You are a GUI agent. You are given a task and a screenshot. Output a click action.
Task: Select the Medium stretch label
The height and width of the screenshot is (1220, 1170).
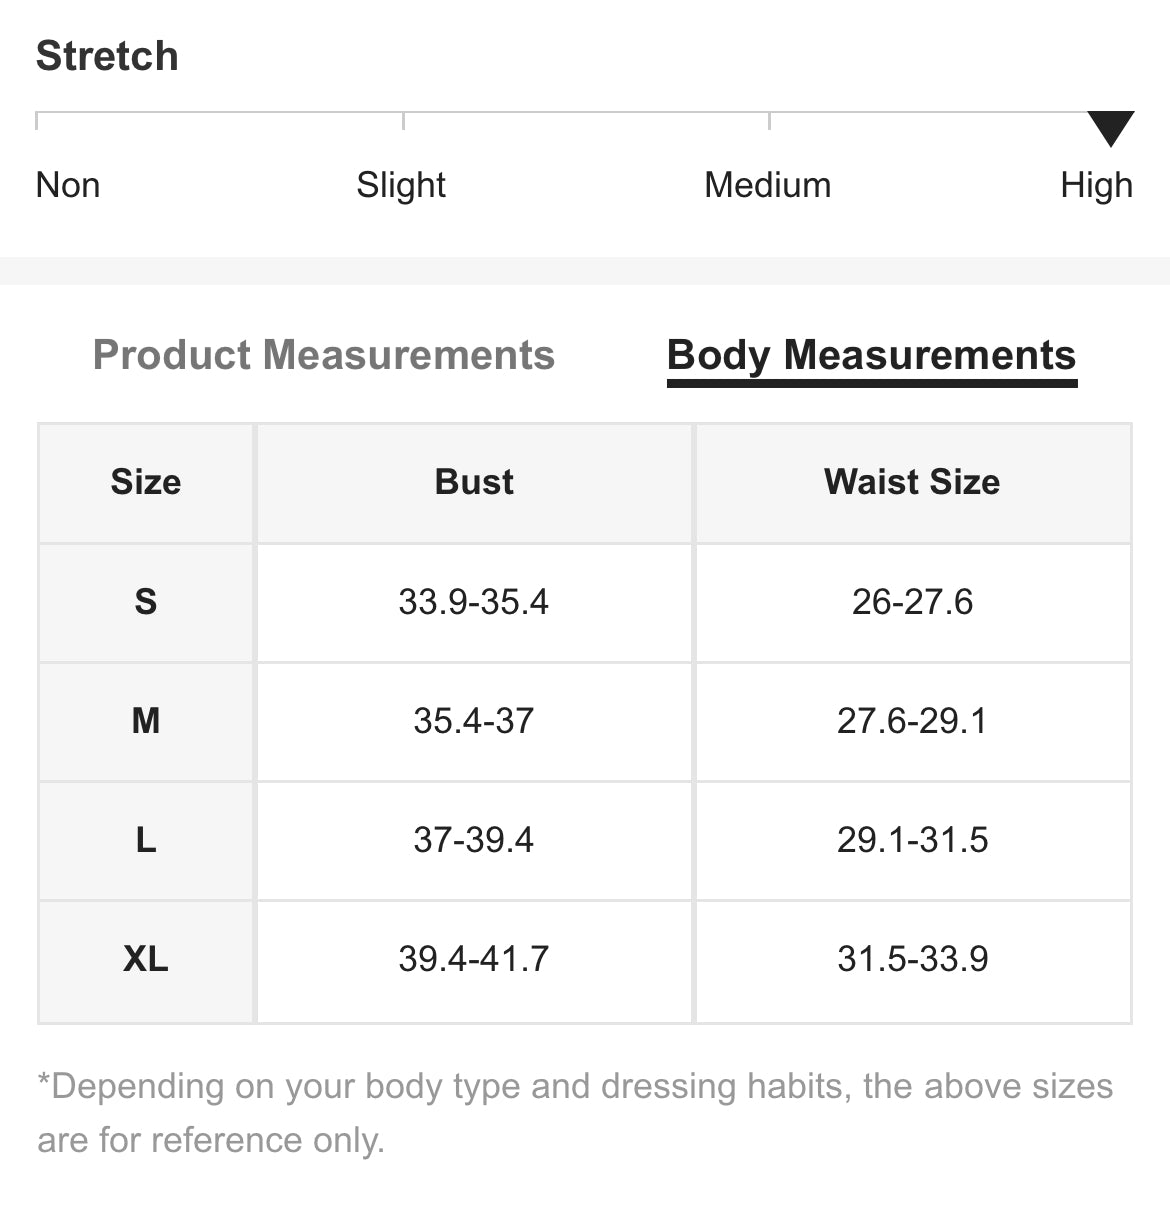click(768, 185)
